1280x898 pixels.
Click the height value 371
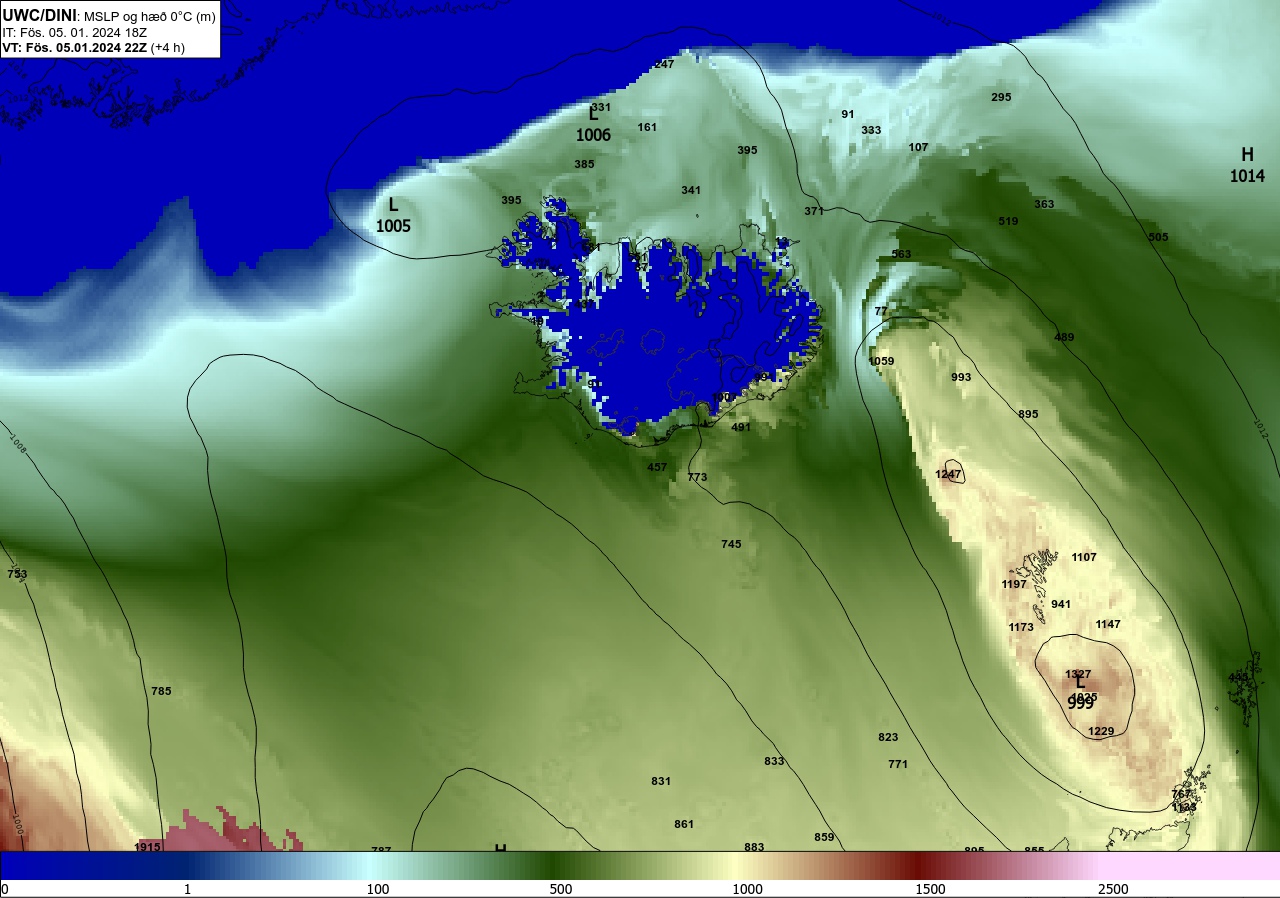pyautogui.click(x=814, y=211)
